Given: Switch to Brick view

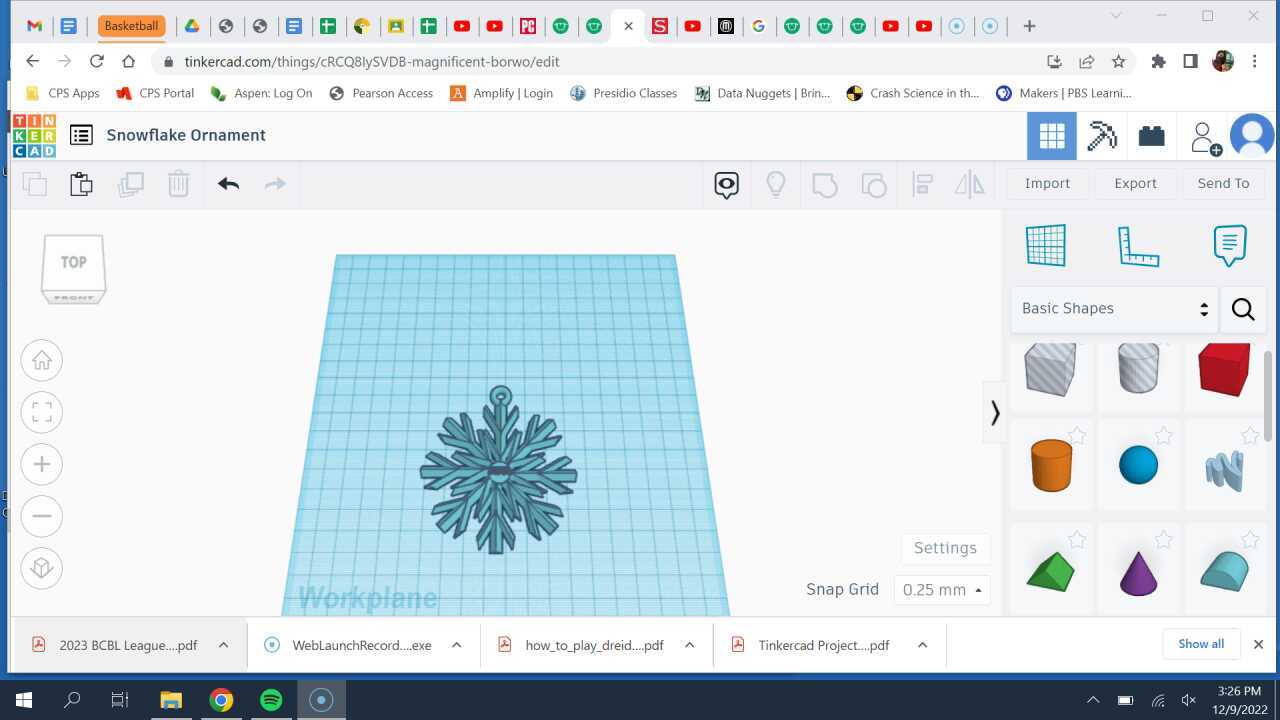Looking at the screenshot, I should coord(1151,135).
